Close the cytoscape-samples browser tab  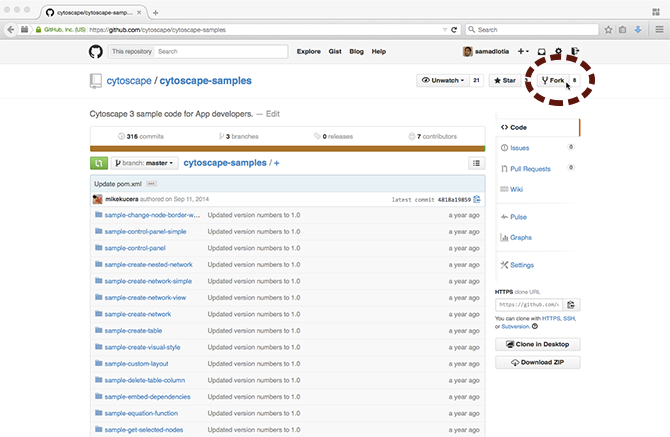[139, 13]
